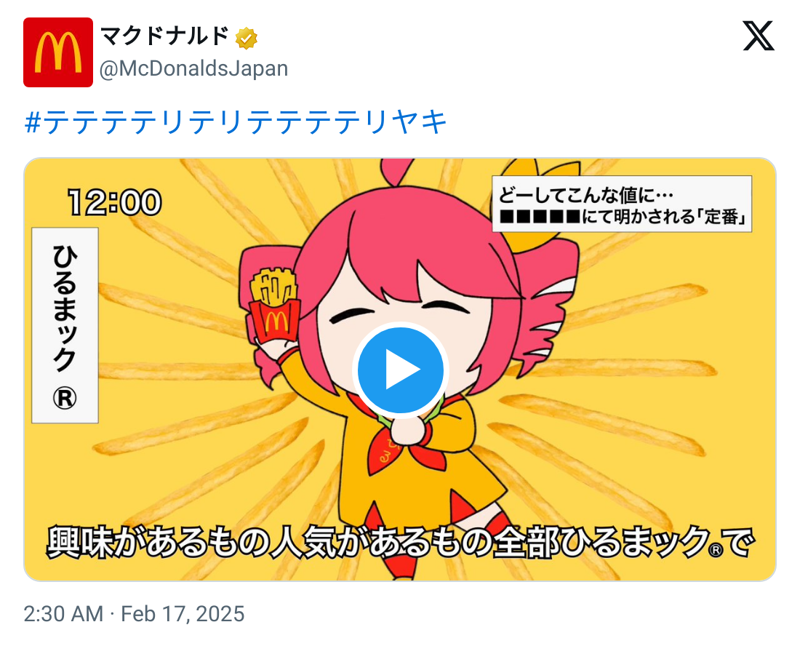Click the 12:00 clock text on the video
The width and height of the screenshot is (800, 646).
[115, 202]
